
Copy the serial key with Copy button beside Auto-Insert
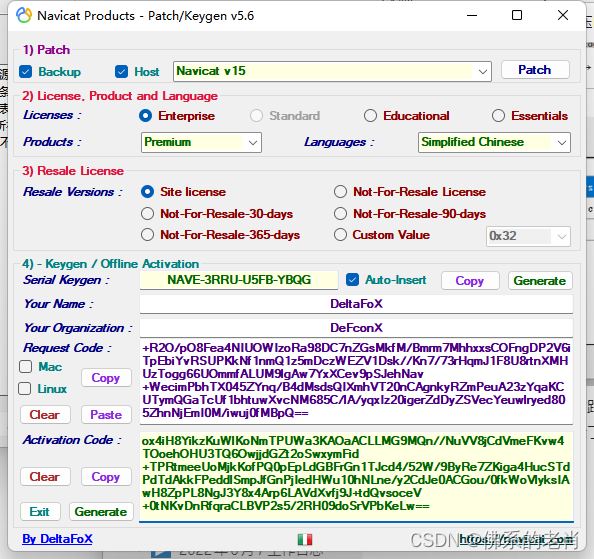pyautogui.click(x=470, y=281)
